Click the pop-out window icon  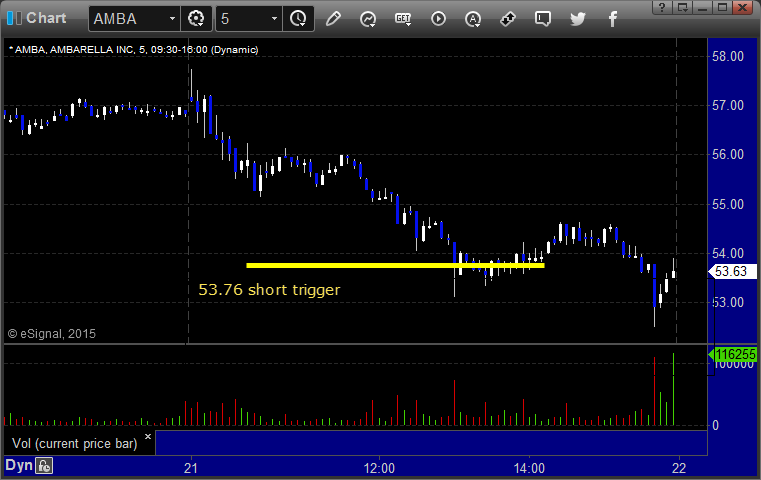tap(682, 7)
